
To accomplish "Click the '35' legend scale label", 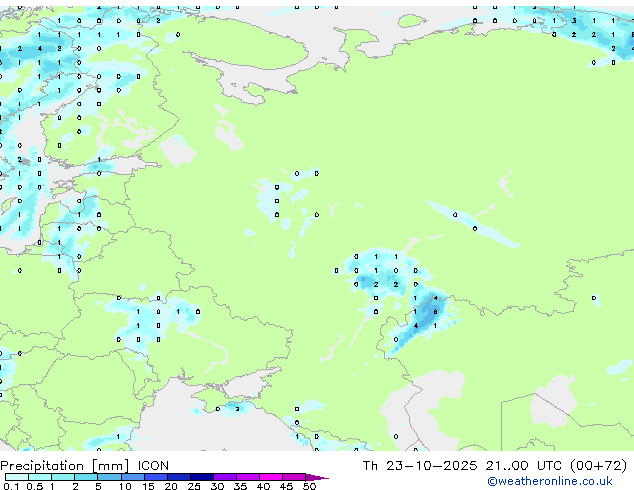I will click(240, 486).
